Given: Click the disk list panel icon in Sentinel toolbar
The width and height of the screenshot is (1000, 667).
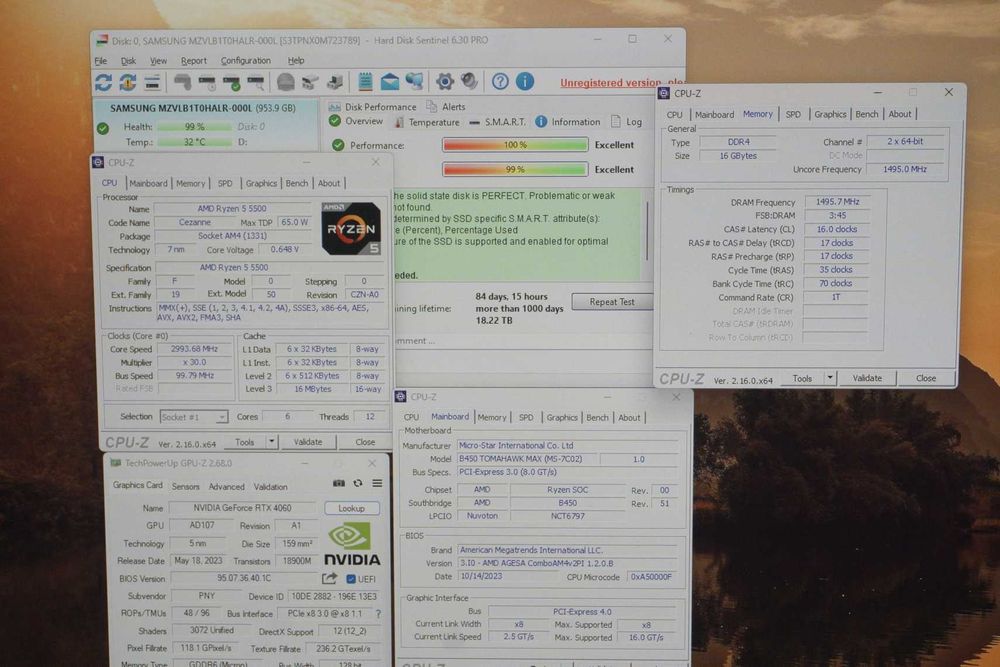Looking at the screenshot, I should point(152,82).
